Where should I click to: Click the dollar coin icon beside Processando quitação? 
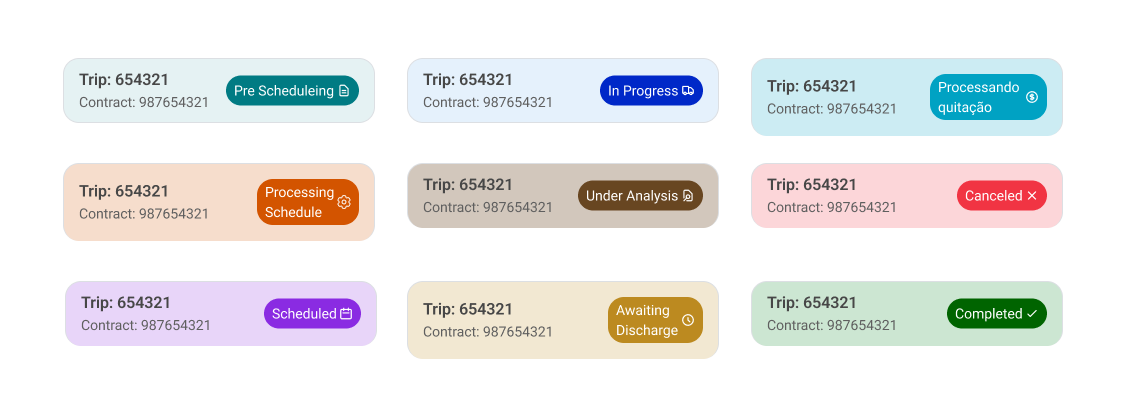click(x=1032, y=97)
